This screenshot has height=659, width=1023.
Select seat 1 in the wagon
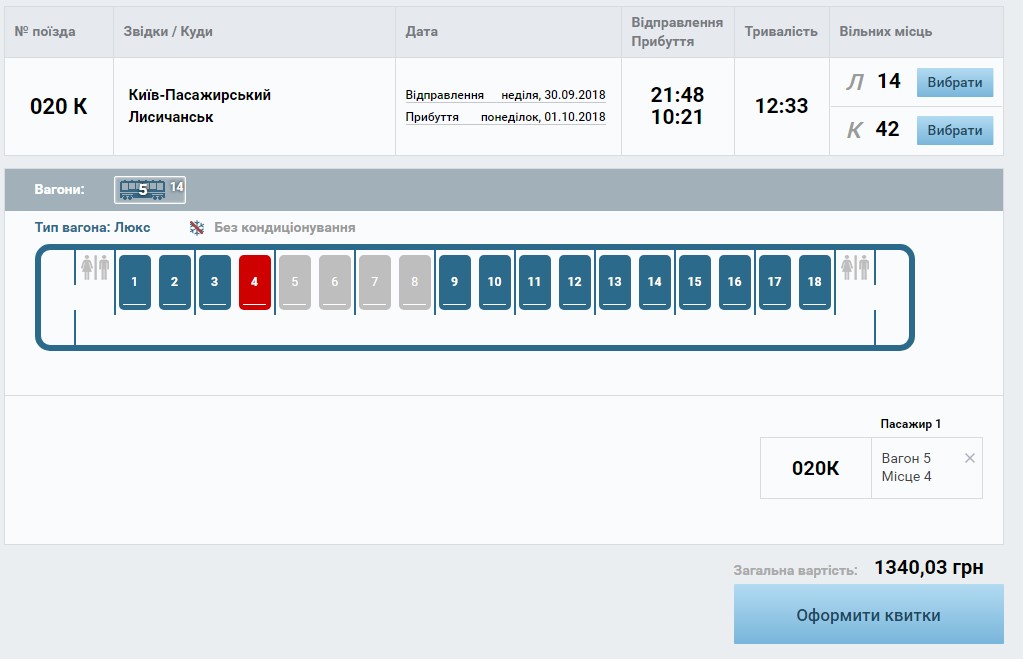[134, 282]
